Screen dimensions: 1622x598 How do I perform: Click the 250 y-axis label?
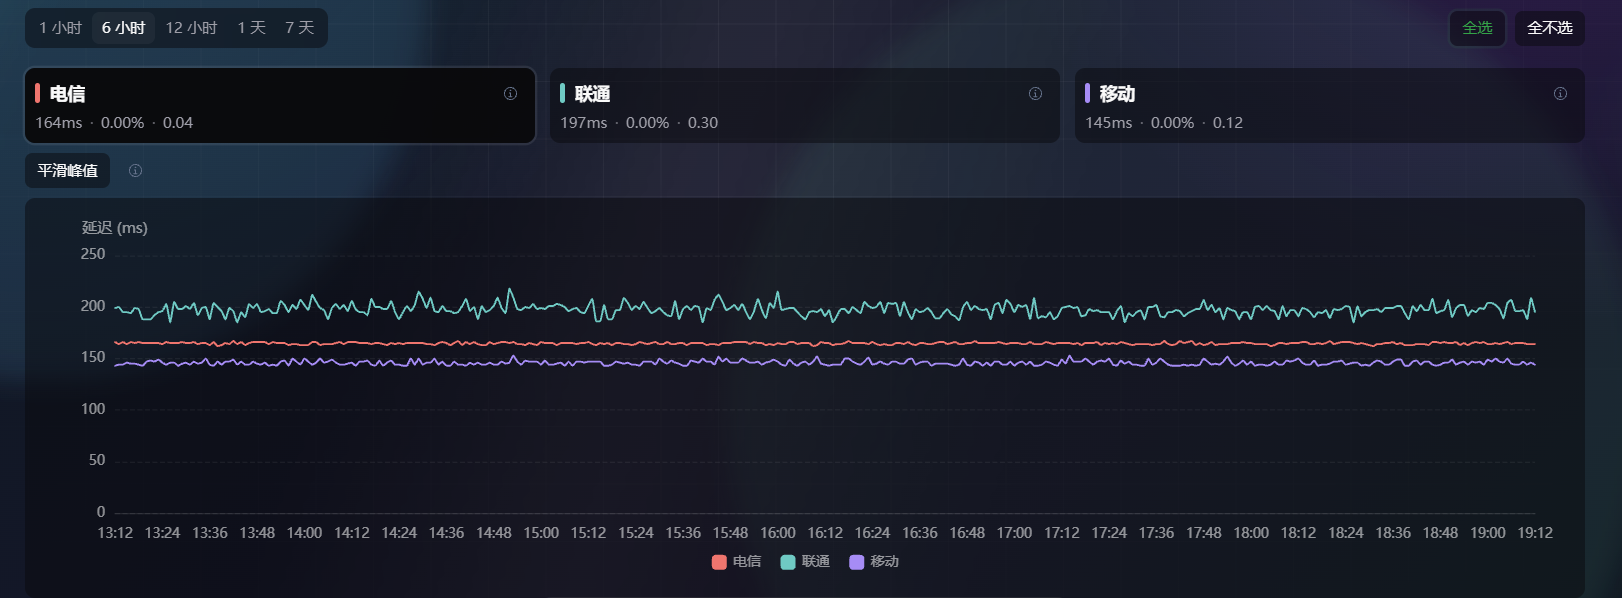click(x=93, y=254)
